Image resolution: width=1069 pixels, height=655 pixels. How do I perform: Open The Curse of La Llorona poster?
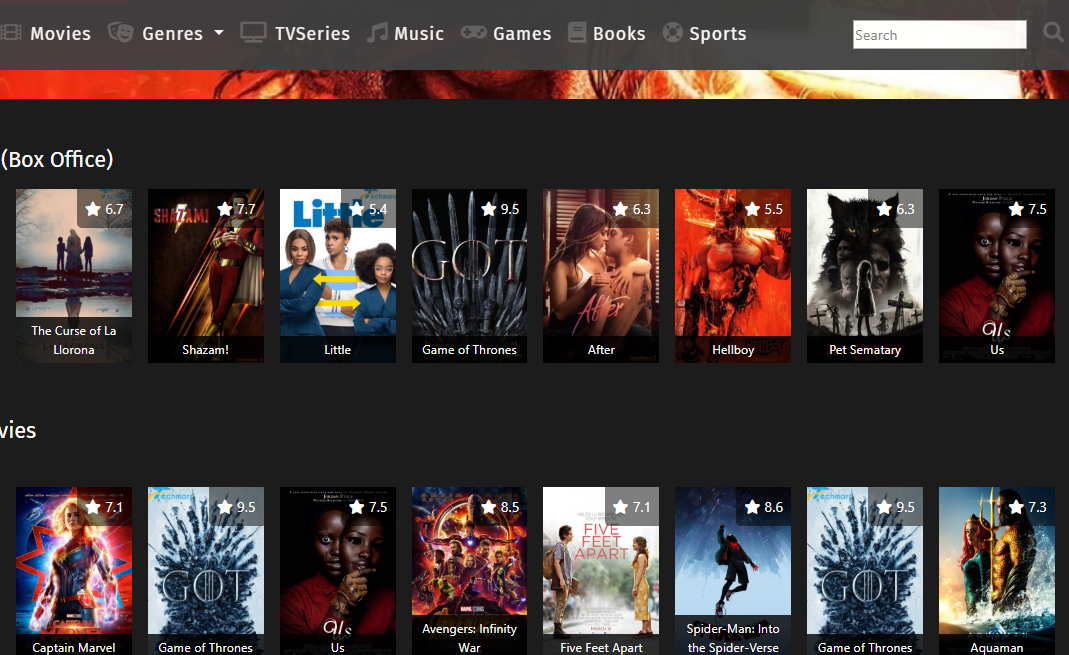[74, 275]
